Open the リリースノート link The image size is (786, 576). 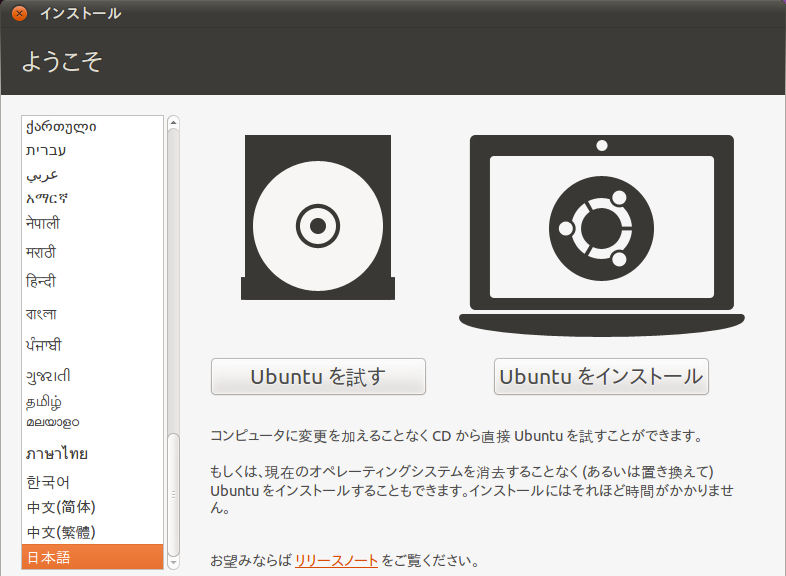coord(336,560)
